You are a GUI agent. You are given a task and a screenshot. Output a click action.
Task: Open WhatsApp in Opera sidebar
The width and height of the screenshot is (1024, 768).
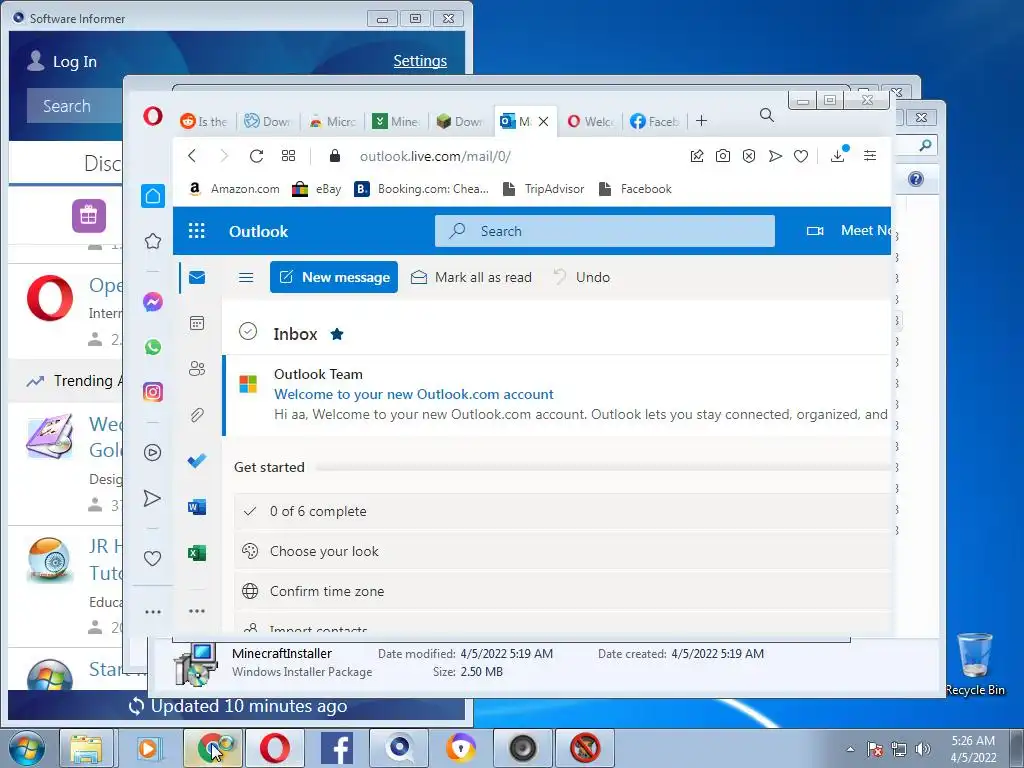pyautogui.click(x=153, y=347)
